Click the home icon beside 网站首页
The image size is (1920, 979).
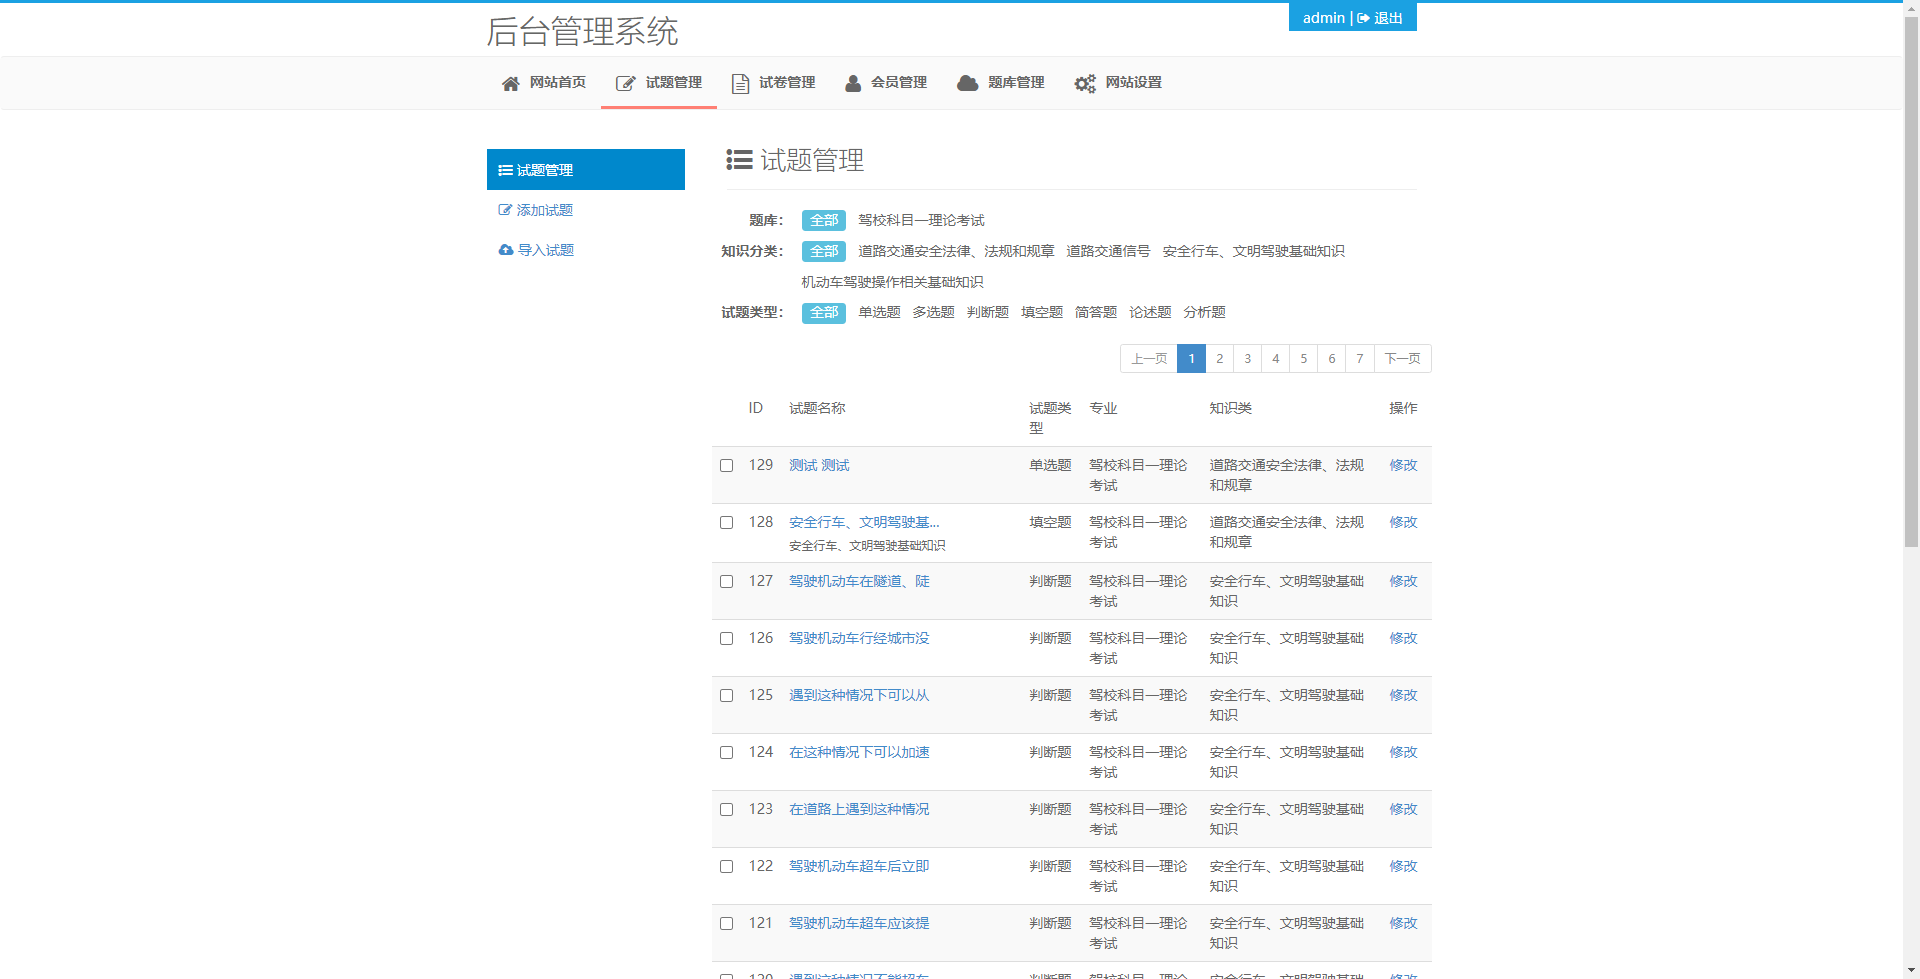(x=510, y=83)
